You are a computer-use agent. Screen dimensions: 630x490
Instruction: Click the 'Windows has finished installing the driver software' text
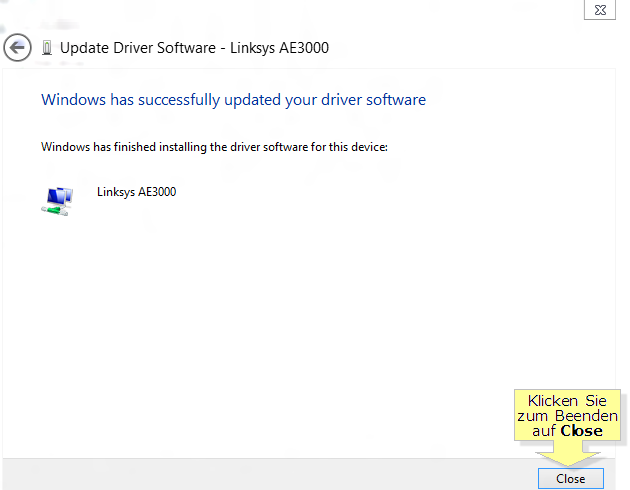click(214, 147)
